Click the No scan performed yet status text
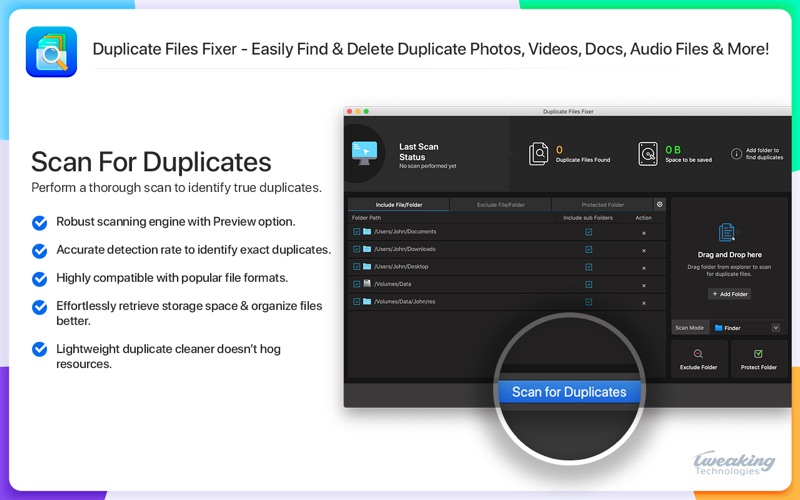This screenshot has width=800, height=500. pos(428,166)
